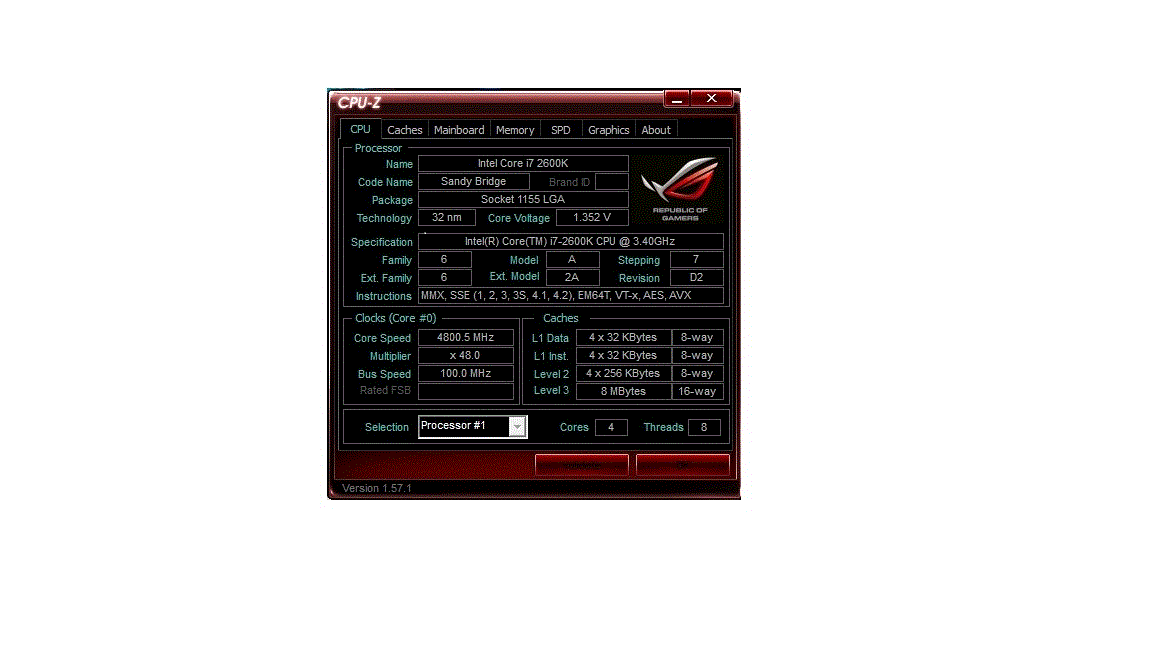Click the Specification field with i7-2600K CPU @ 3.40GHz

tap(571, 241)
